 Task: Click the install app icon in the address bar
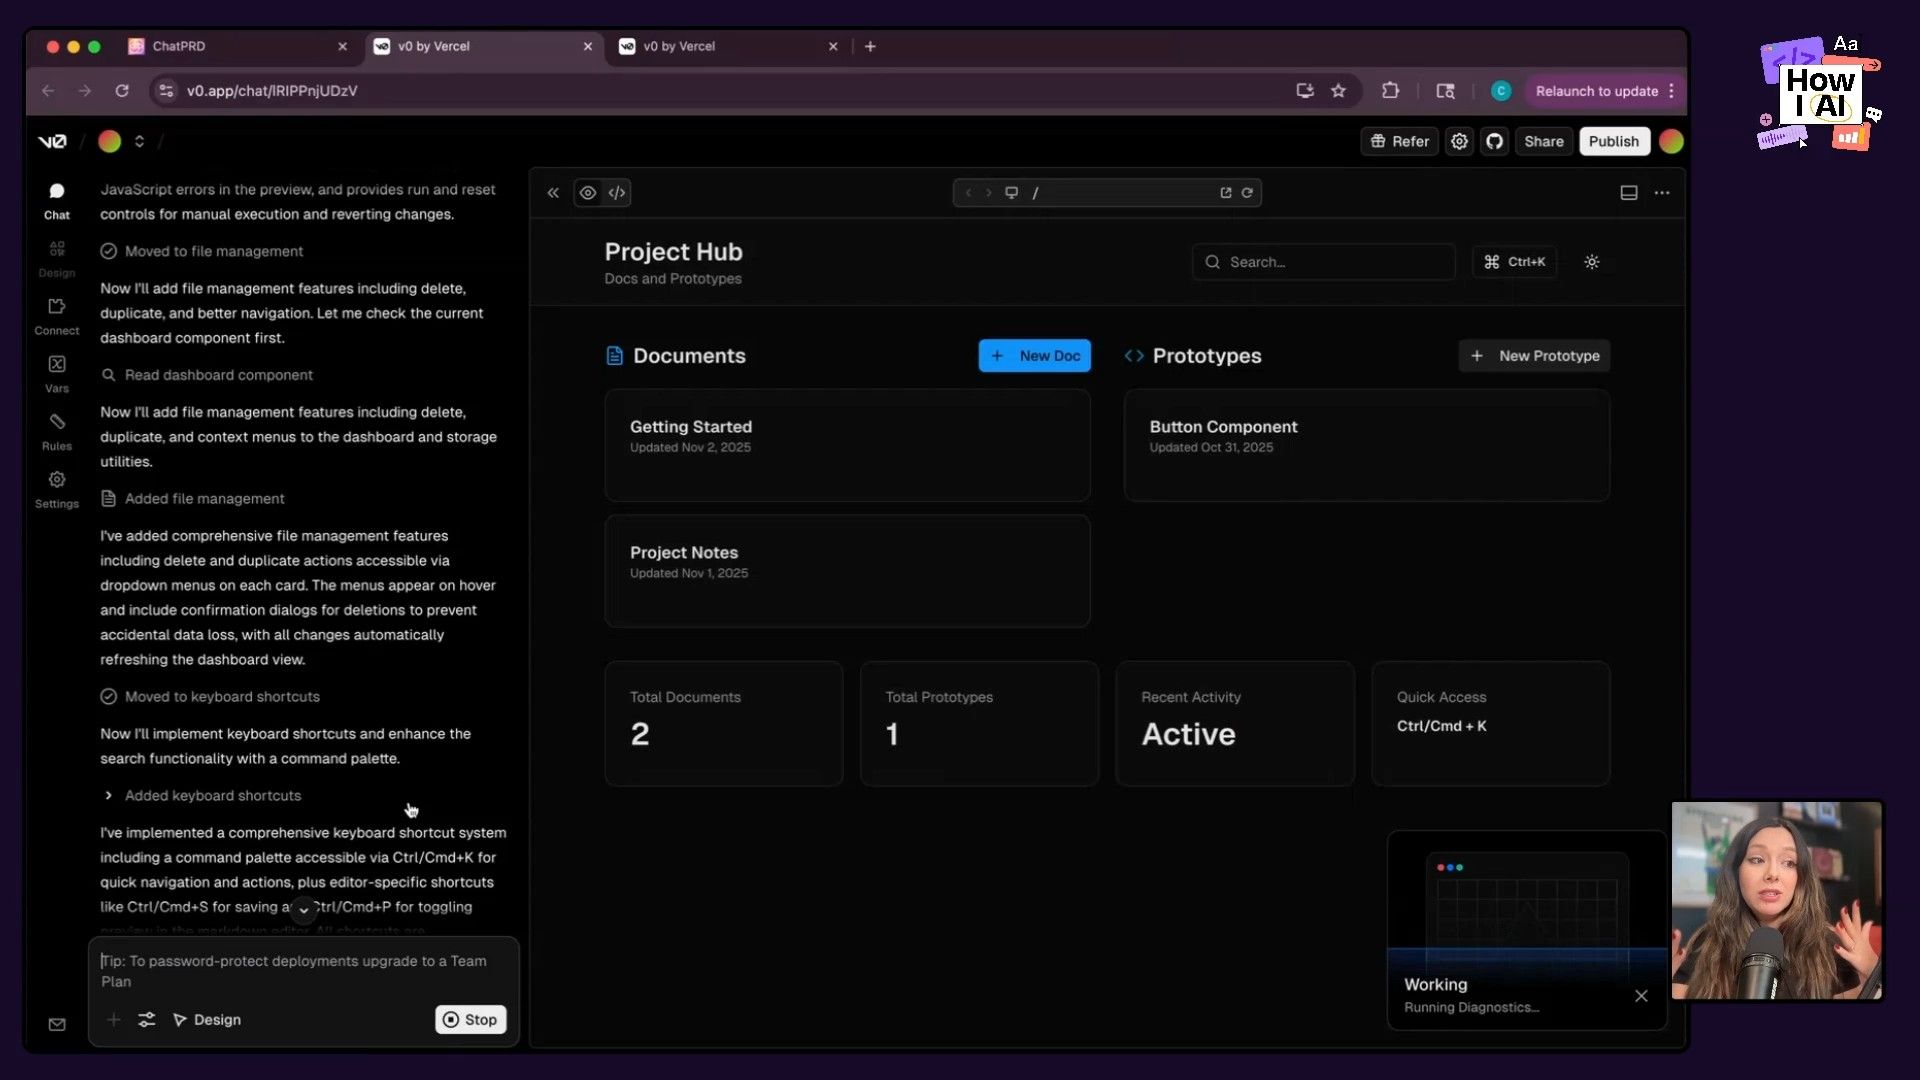[1305, 91]
